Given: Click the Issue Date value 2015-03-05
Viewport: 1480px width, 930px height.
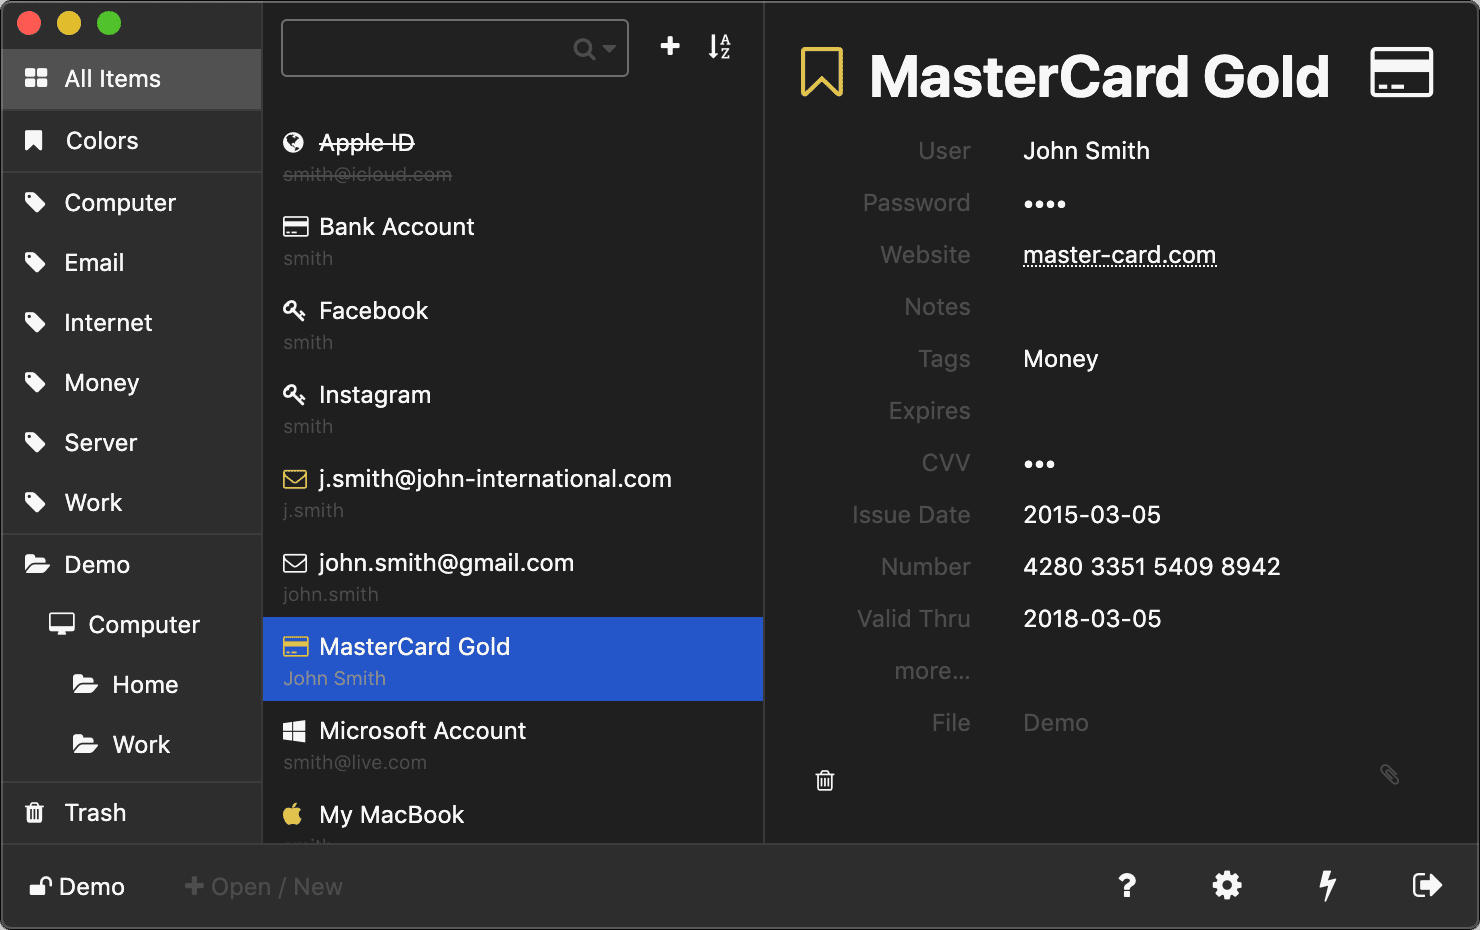Looking at the screenshot, I should 1092,515.
